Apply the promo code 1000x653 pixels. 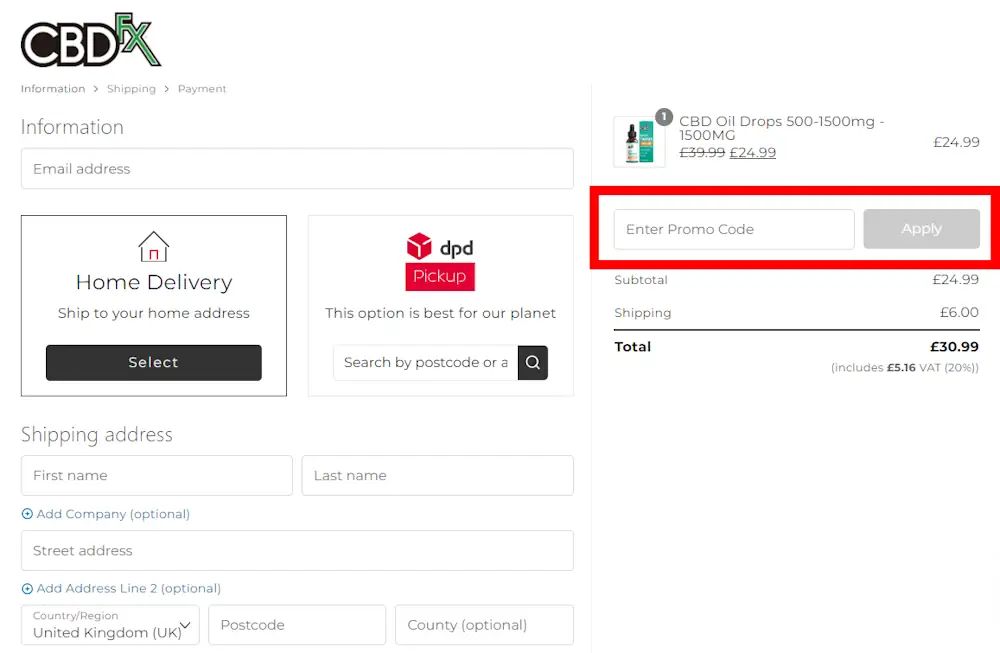pos(922,229)
